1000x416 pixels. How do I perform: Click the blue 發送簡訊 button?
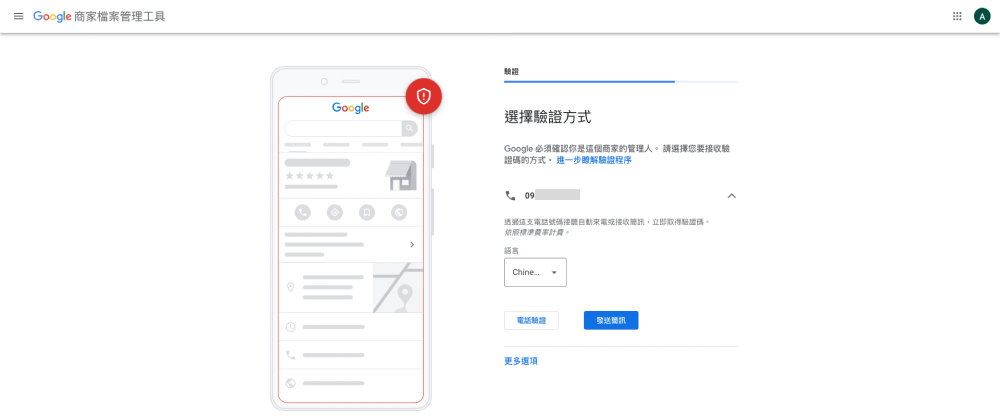pos(610,320)
